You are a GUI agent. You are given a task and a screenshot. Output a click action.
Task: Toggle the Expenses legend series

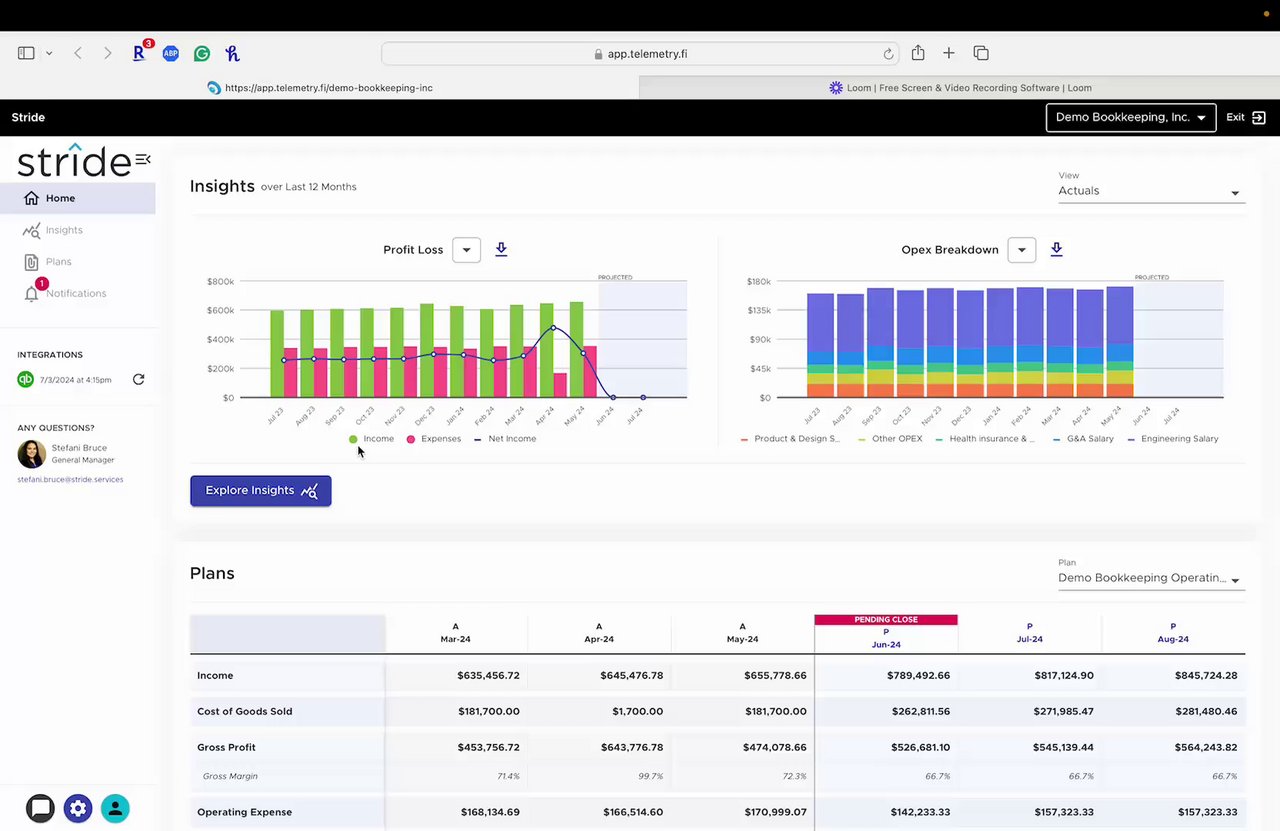[x=434, y=439]
